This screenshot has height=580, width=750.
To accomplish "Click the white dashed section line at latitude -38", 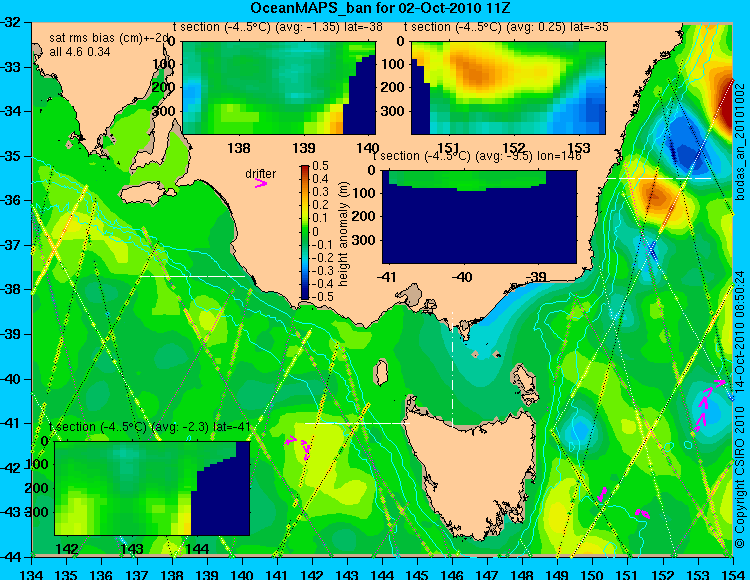I will (192, 276).
